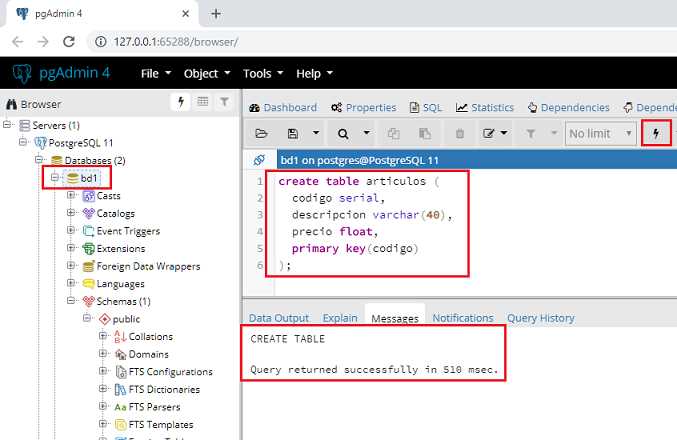Click the Copy icon in query toolbar
677x440 pixels.
click(x=393, y=133)
